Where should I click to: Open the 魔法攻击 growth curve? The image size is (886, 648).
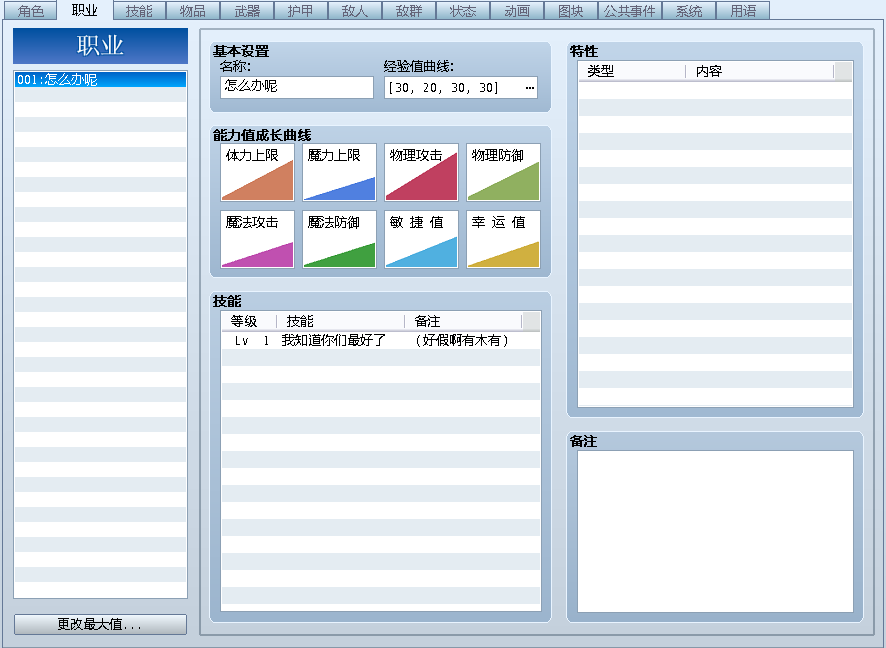pos(257,240)
